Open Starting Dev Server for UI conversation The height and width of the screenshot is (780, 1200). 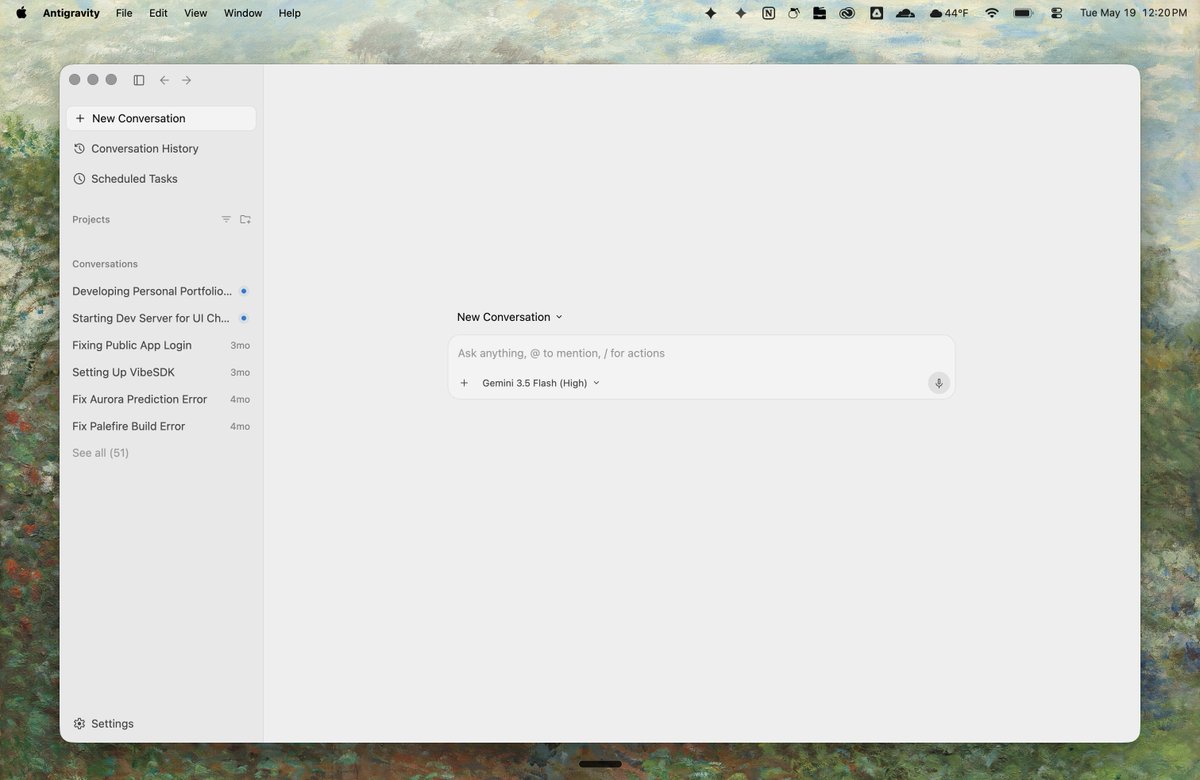[x=161, y=318]
